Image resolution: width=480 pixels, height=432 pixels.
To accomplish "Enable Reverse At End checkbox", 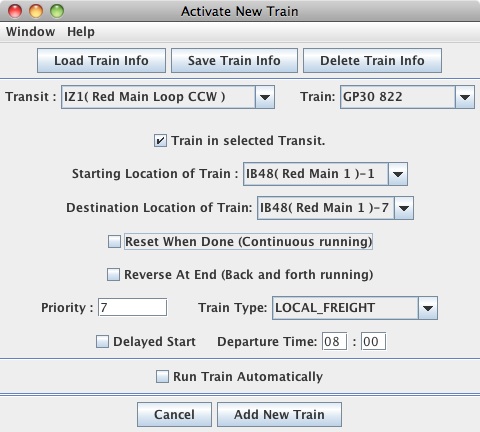I will 113,275.
